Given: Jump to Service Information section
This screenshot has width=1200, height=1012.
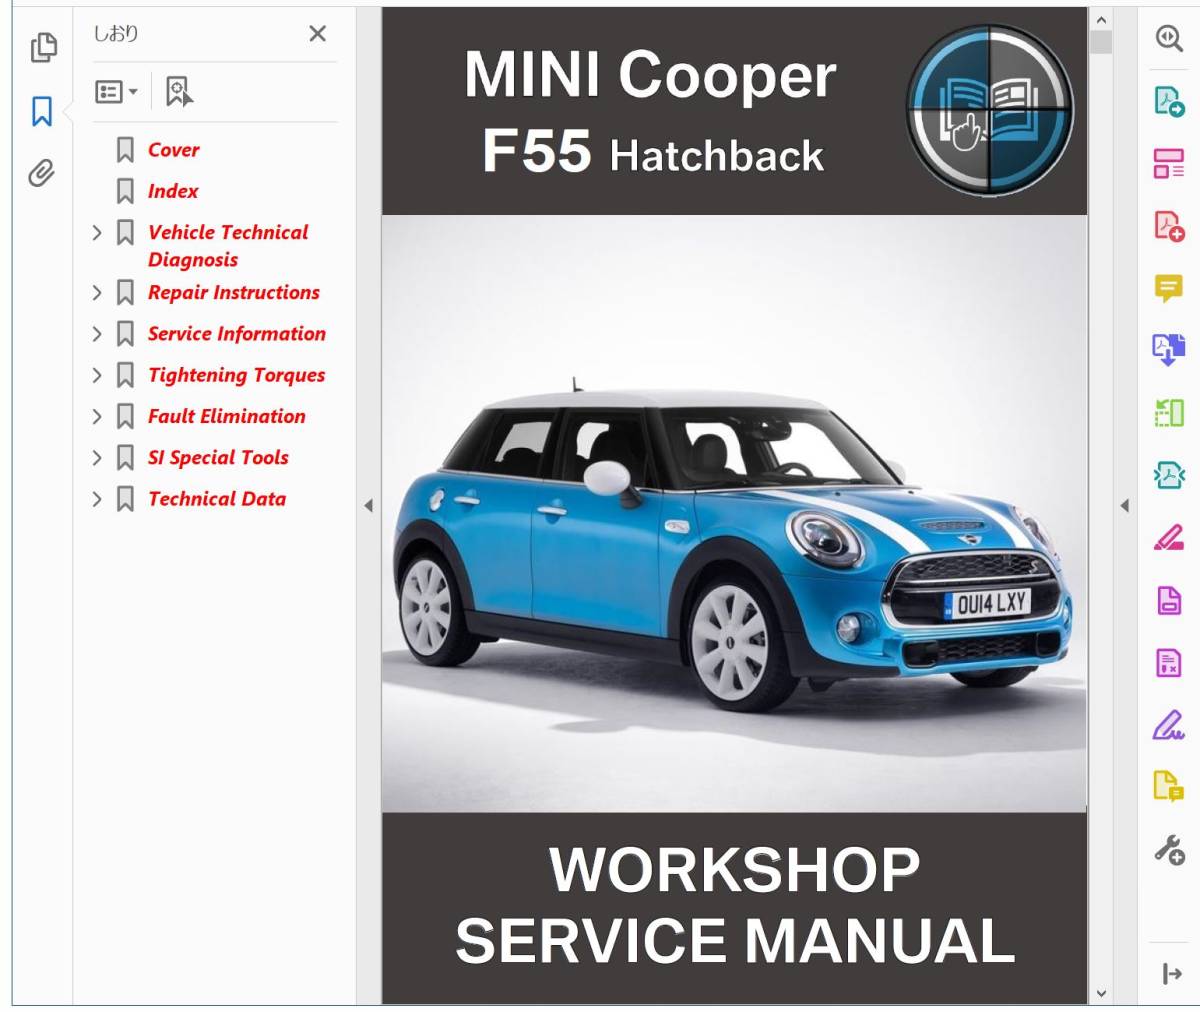Looking at the screenshot, I should [x=237, y=334].
